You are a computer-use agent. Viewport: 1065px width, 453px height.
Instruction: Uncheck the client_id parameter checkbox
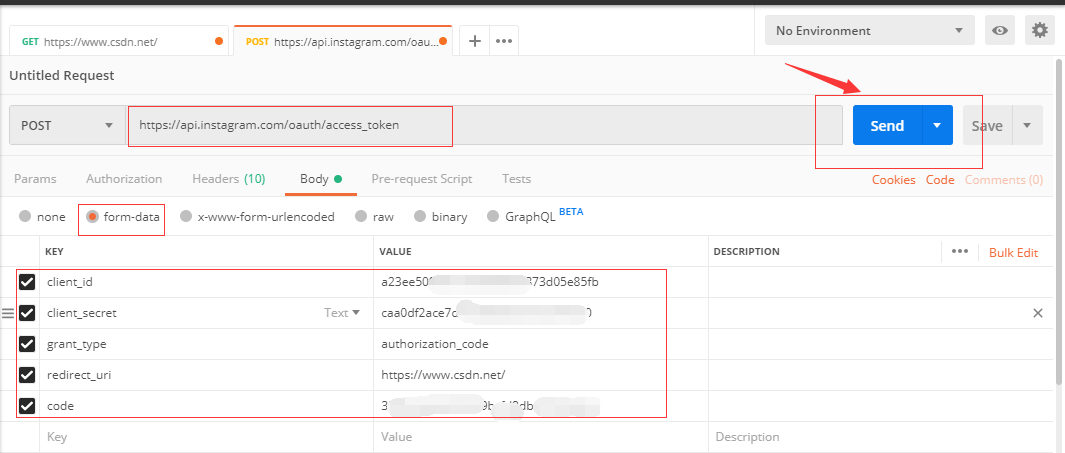pyautogui.click(x=27, y=282)
